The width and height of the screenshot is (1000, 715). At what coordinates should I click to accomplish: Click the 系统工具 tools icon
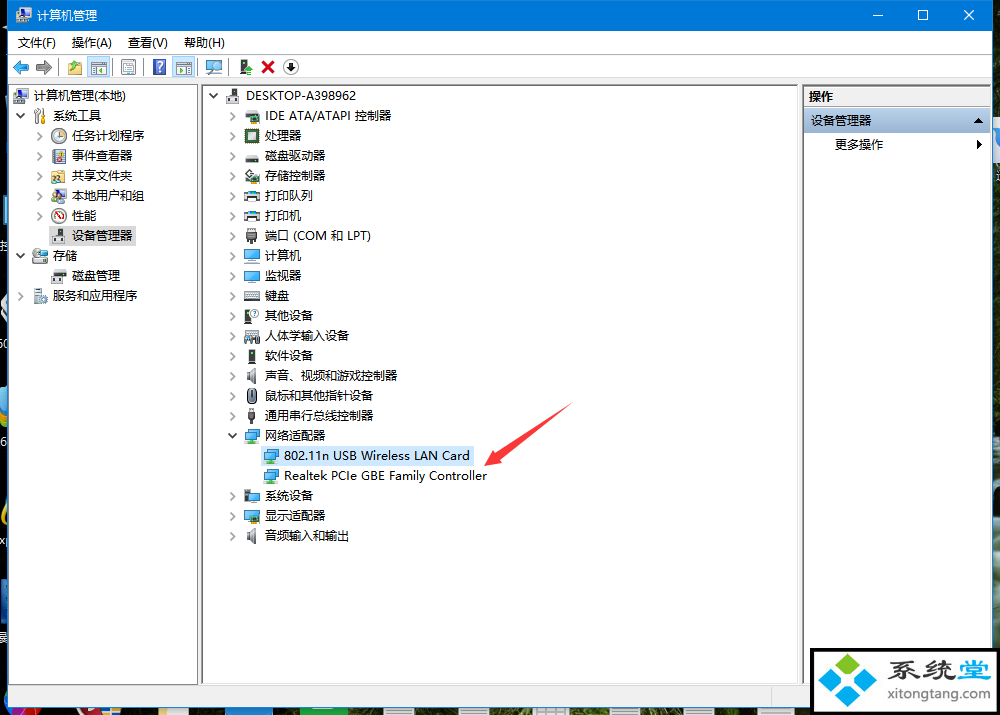pos(40,115)
